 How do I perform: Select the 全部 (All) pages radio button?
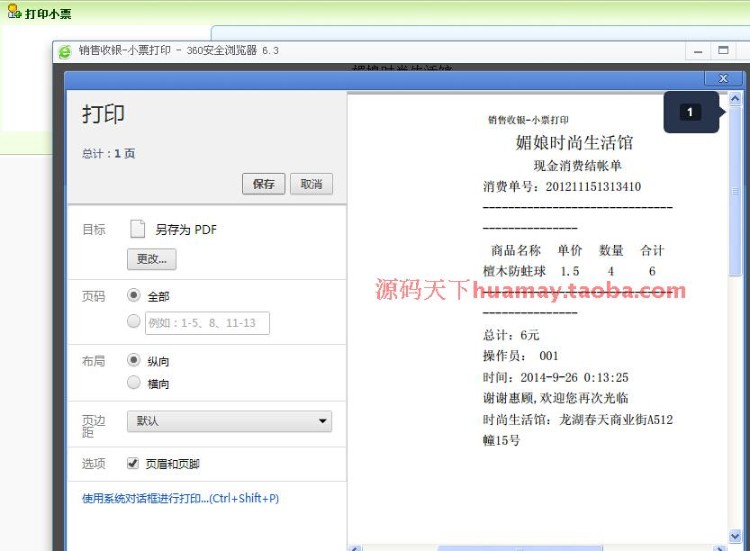(134, 295)
